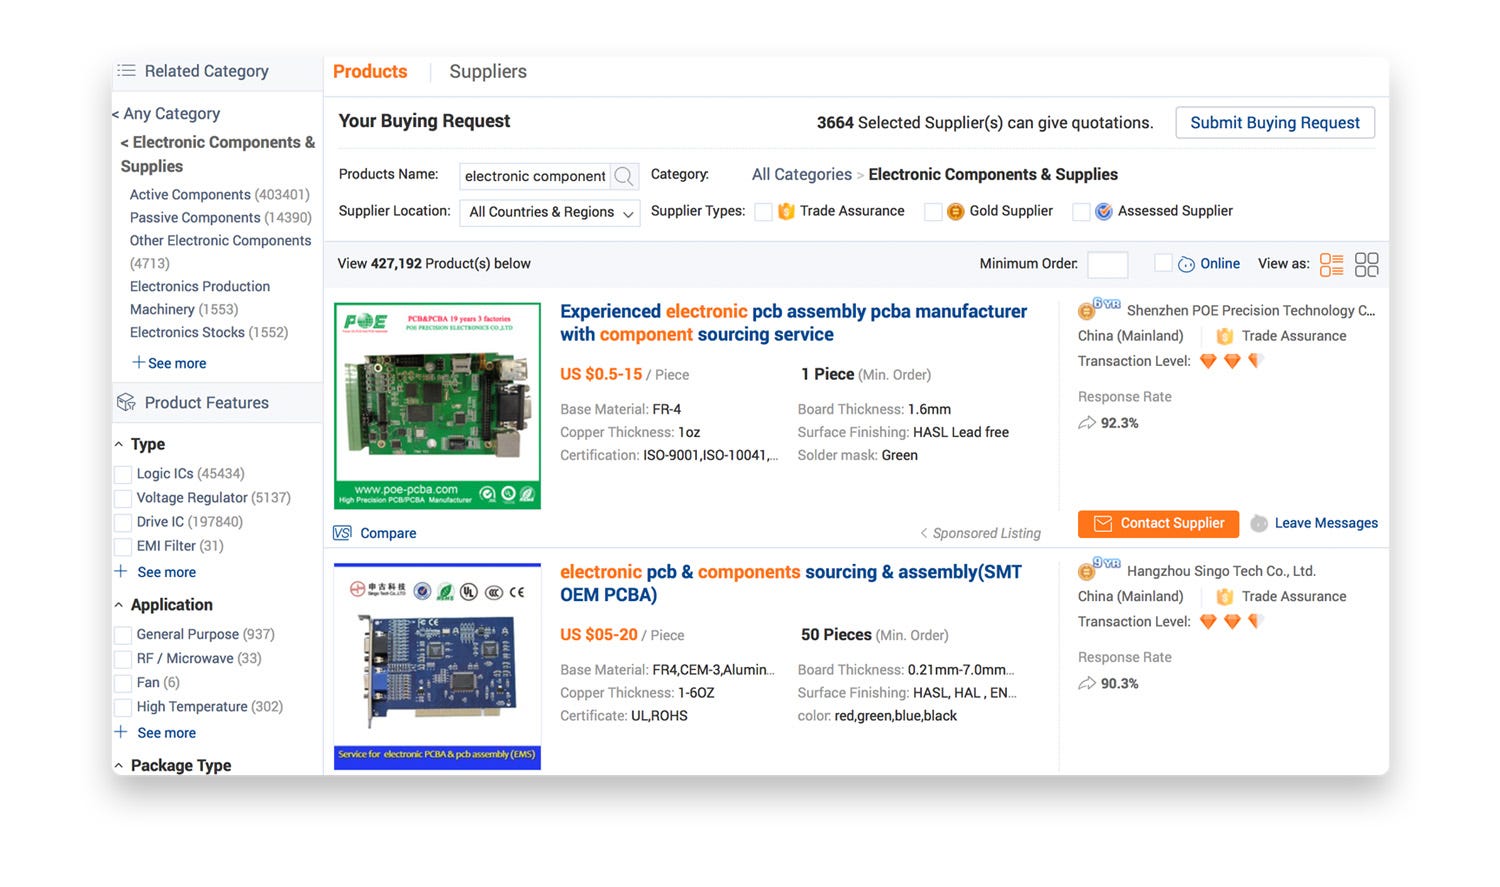1500x887 pixels.
Task: Click Hangzhou Singo Trade Assurance icon
Action: (1224, 596)
